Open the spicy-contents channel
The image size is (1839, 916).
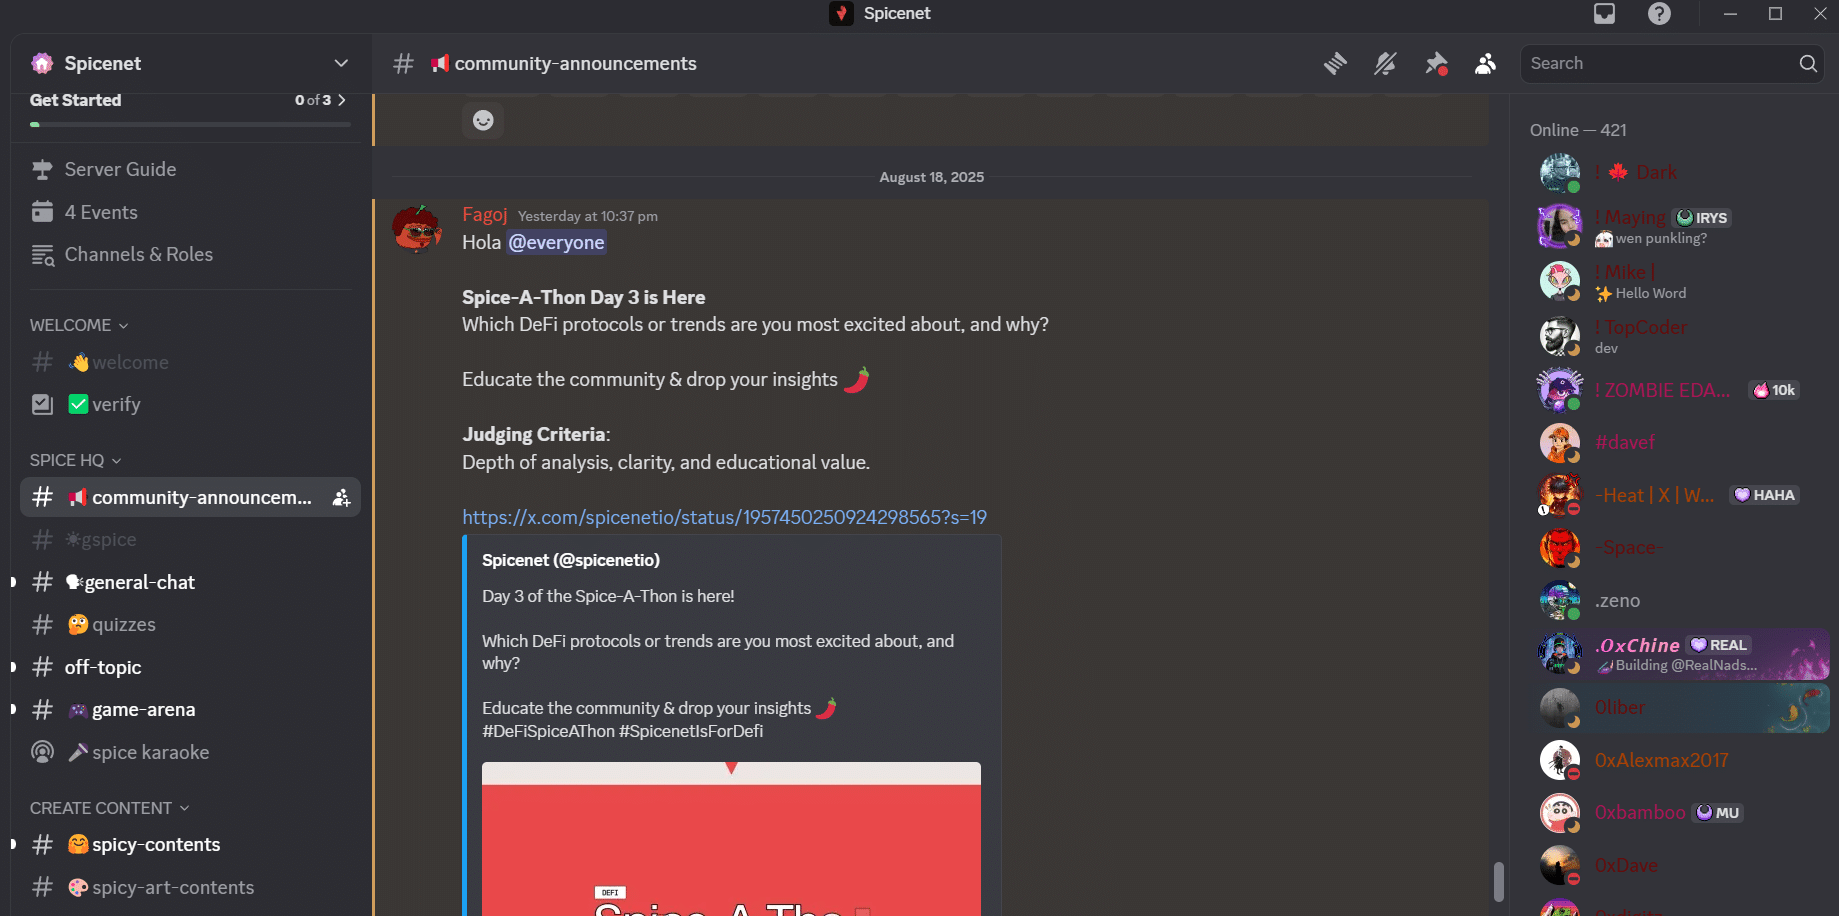click(x=190, y=844)
